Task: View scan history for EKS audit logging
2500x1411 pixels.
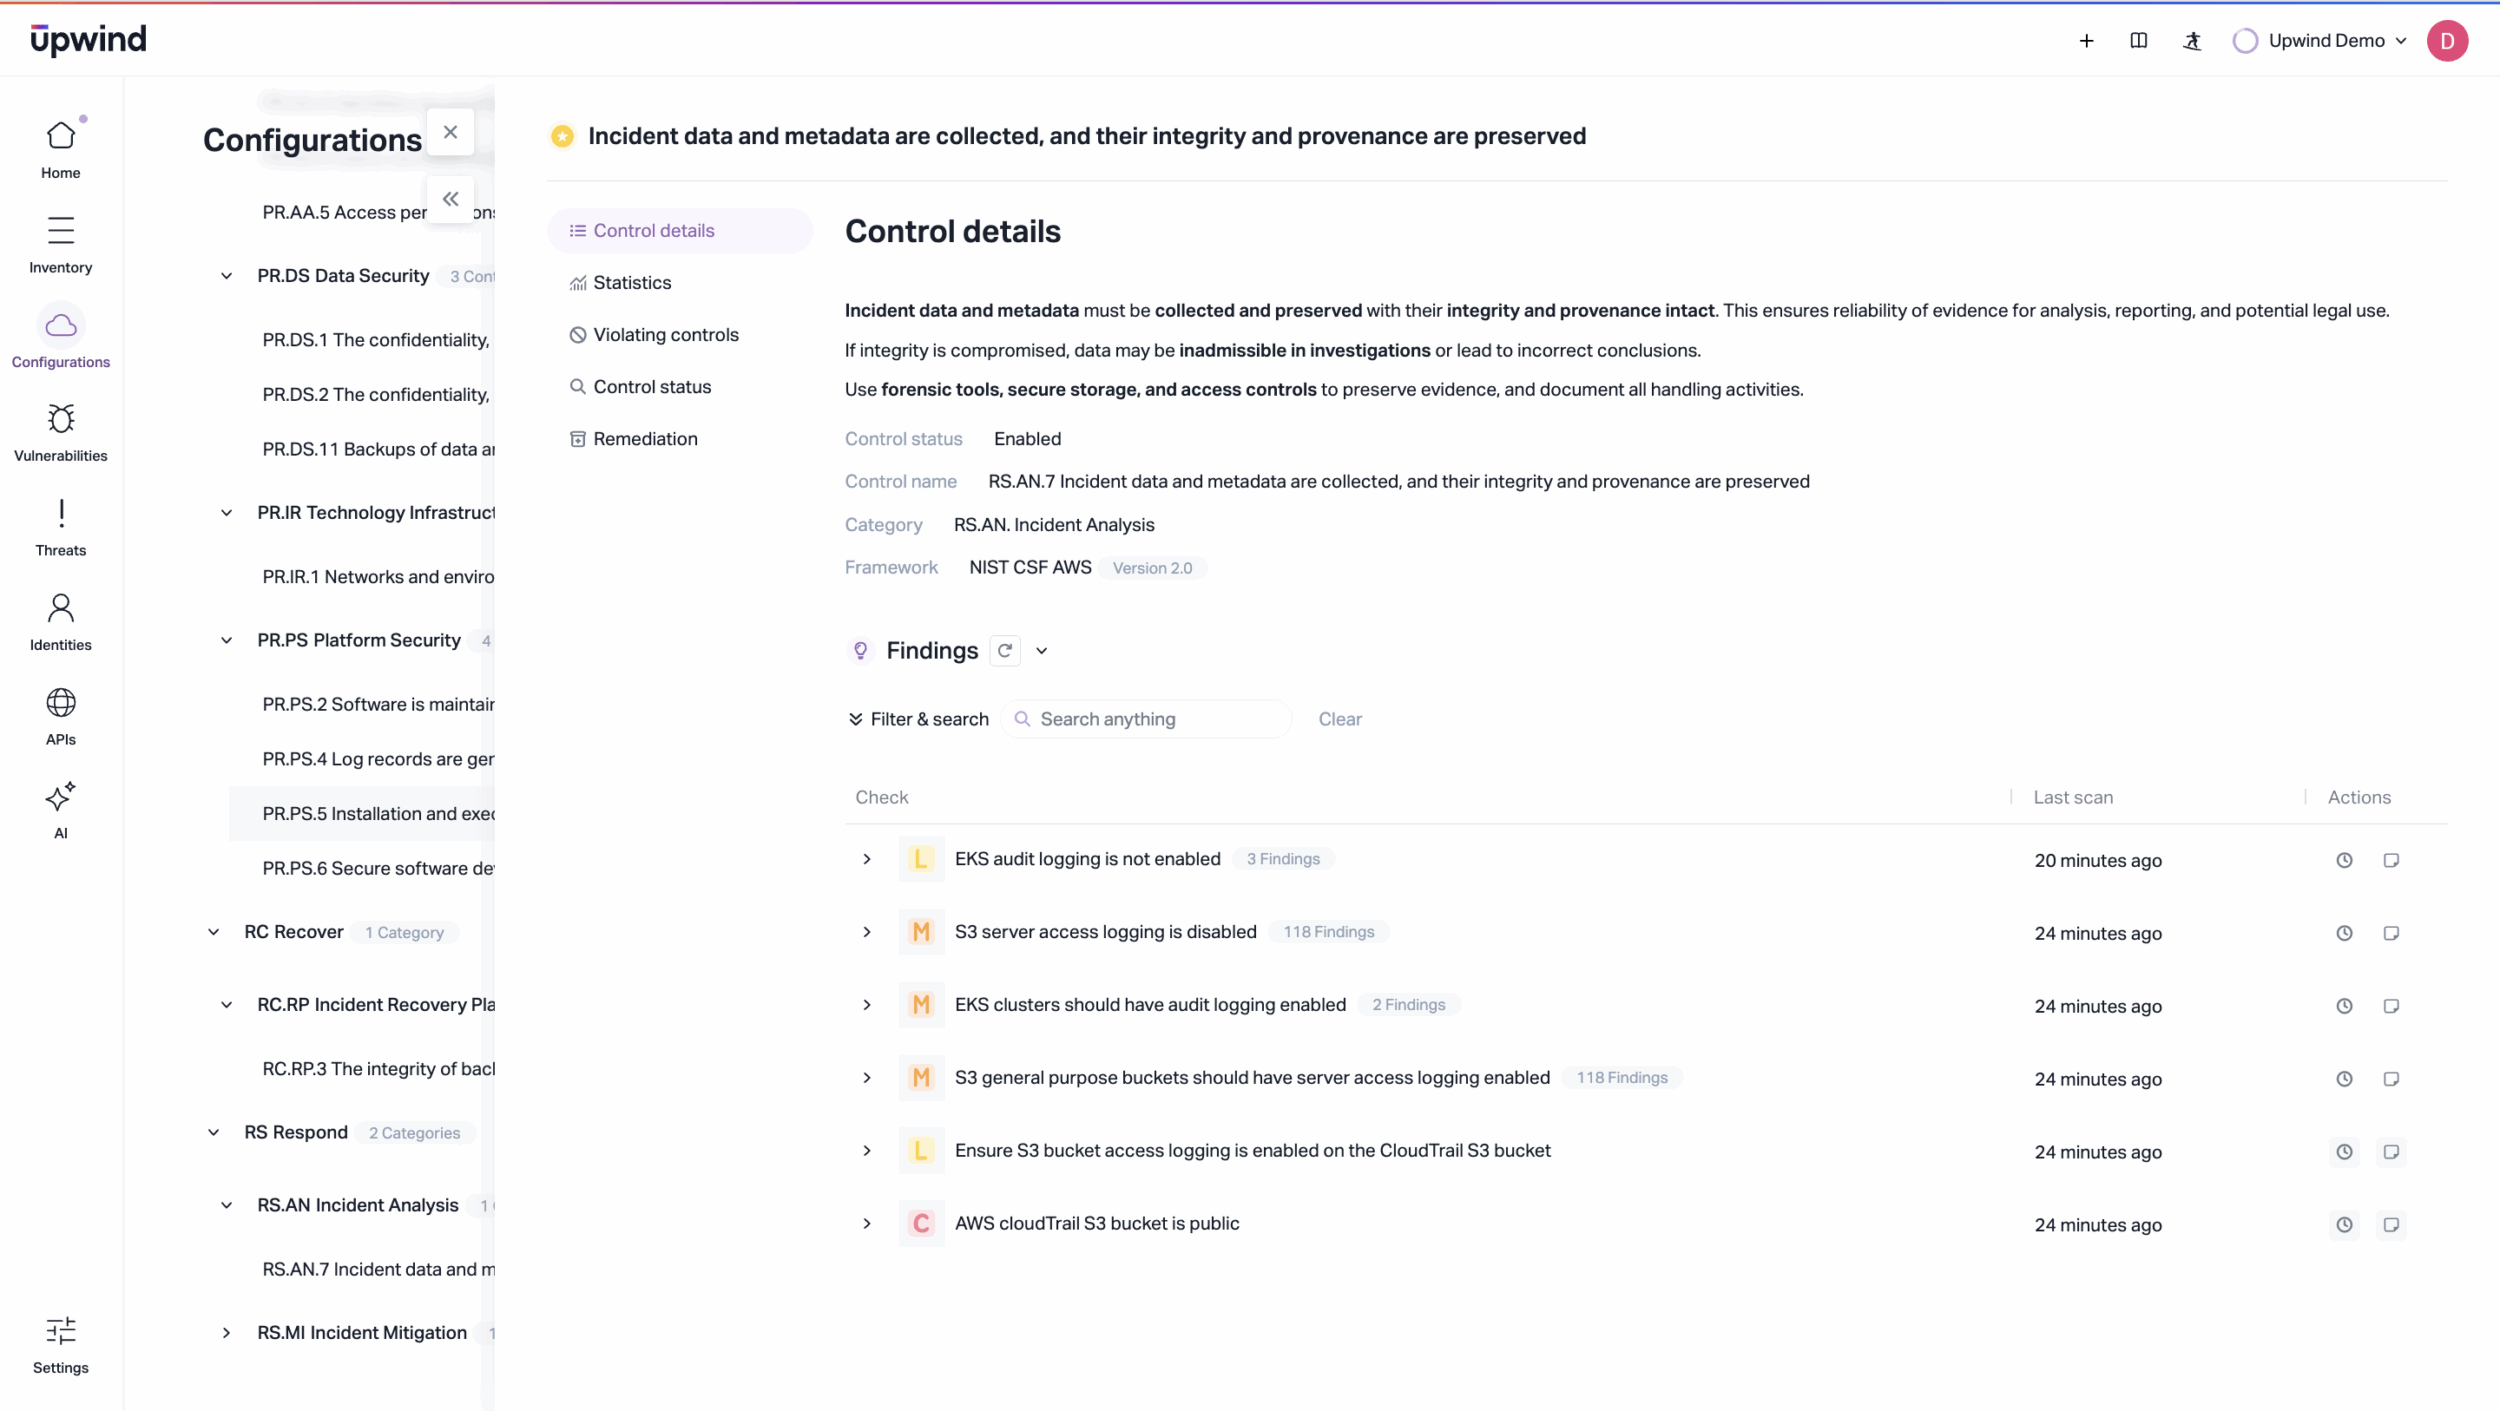Action: point(2344,861)
